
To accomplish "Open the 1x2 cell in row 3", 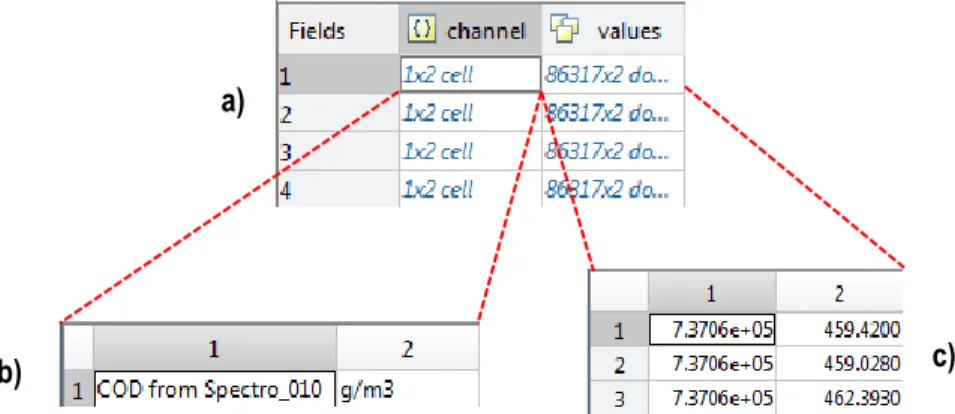I will (470, 150).
